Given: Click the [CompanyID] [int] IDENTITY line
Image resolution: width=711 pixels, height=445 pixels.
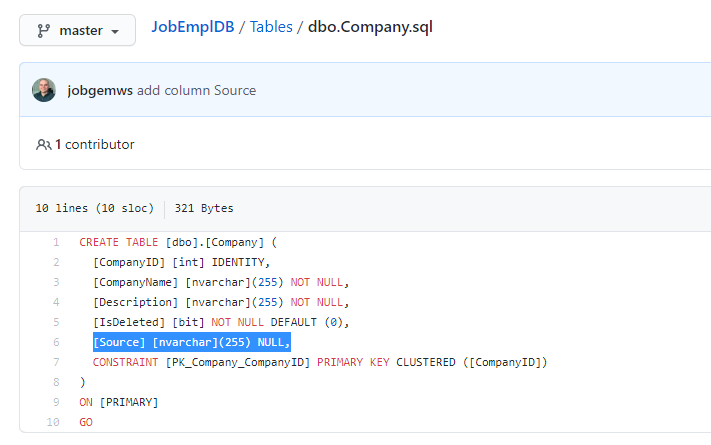Looking at the screenshot, I should pyautogui.click(x=181, y=262).
